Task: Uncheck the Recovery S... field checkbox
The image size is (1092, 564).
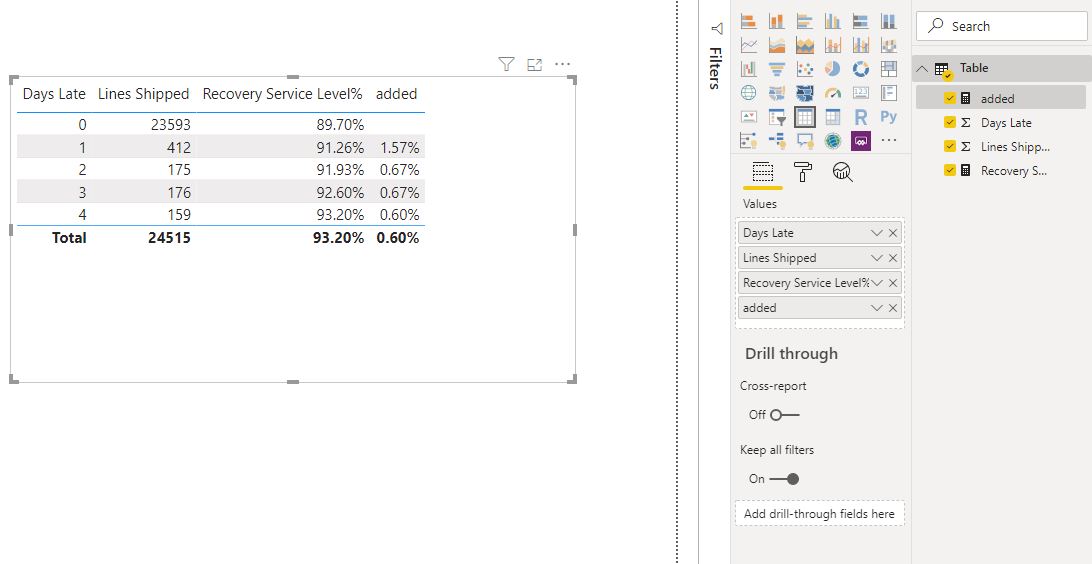Action: coord(950,170)
